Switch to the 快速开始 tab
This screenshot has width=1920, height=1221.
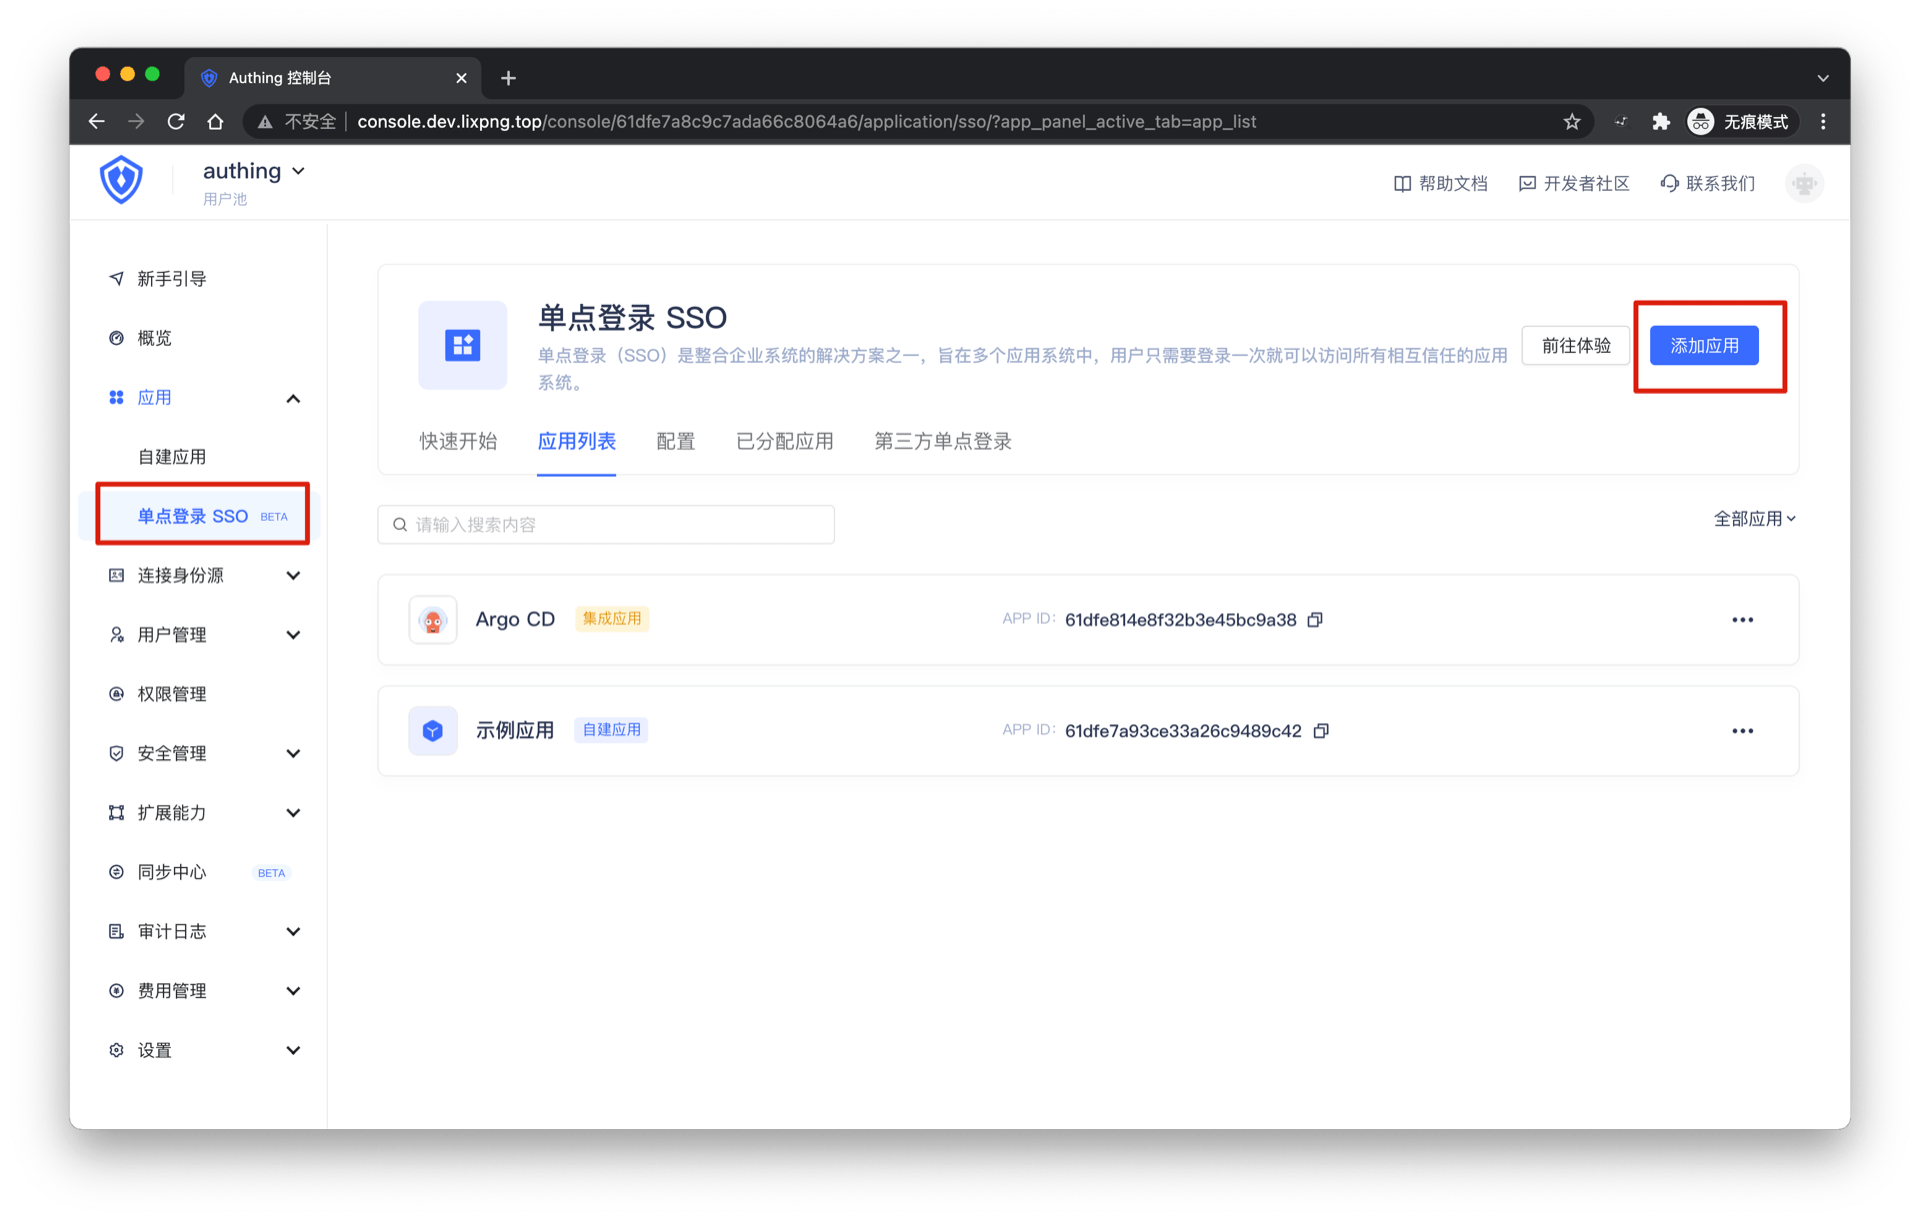point(458,442)
